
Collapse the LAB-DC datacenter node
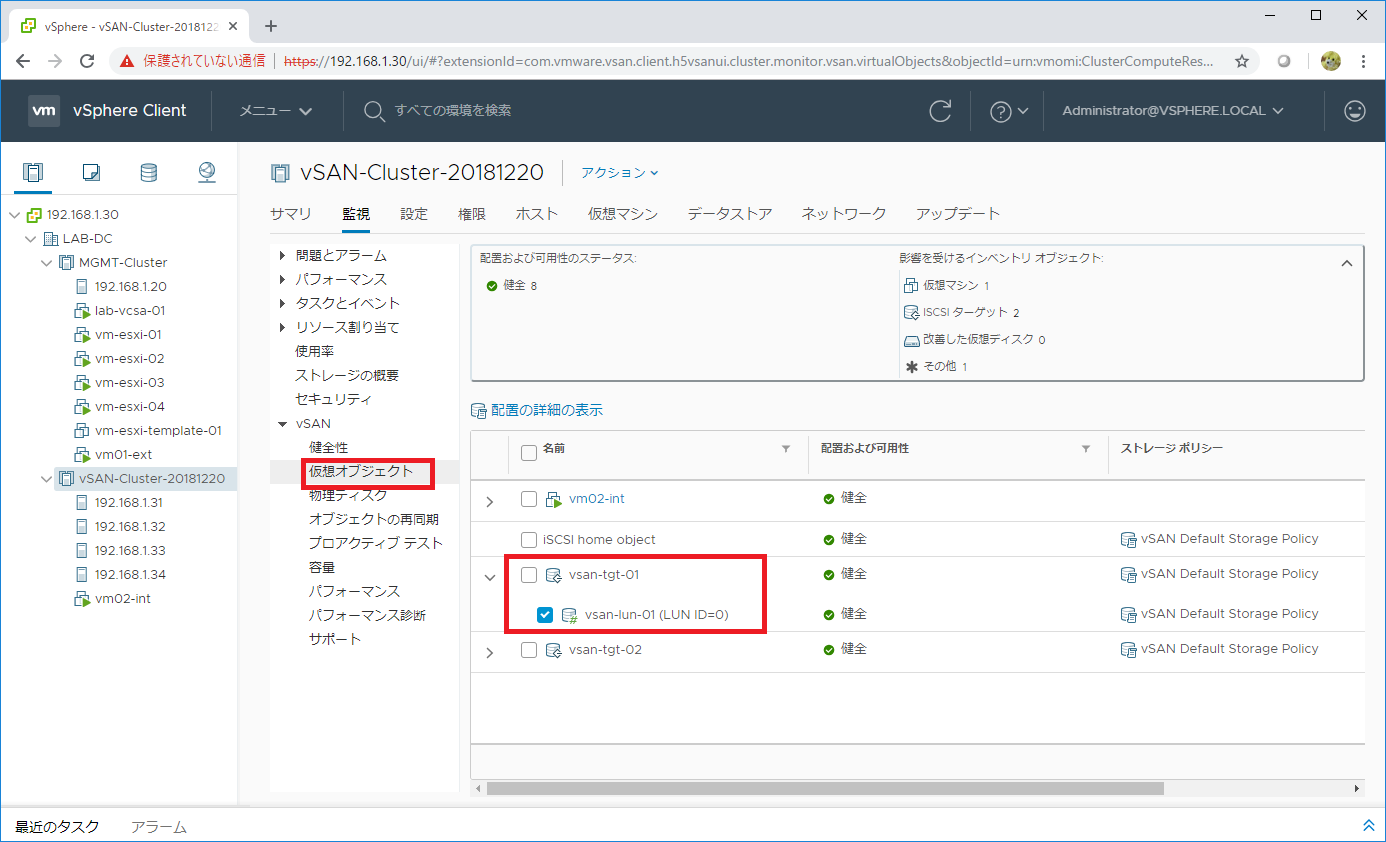(x=30, y=239)
